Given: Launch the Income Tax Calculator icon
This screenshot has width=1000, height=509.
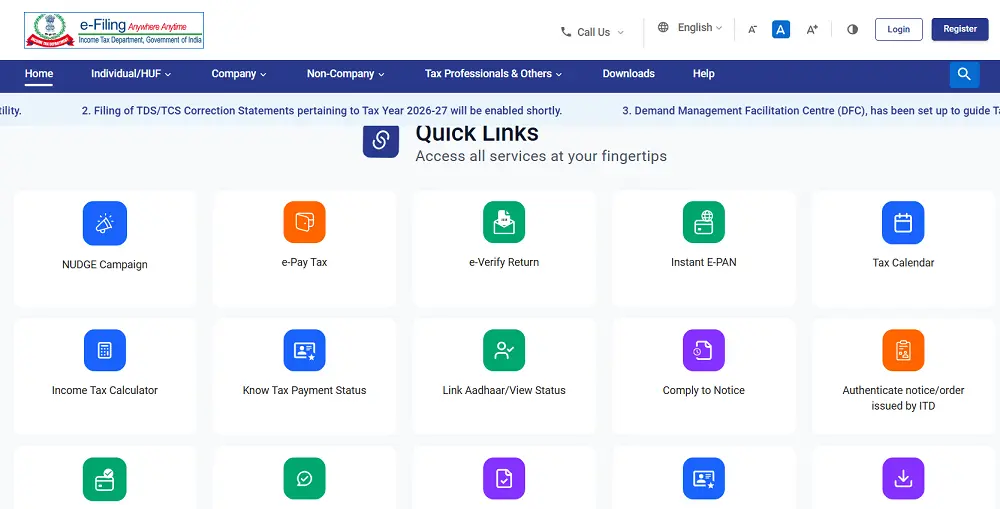Looking at the screenshot, I should point(105,350).
